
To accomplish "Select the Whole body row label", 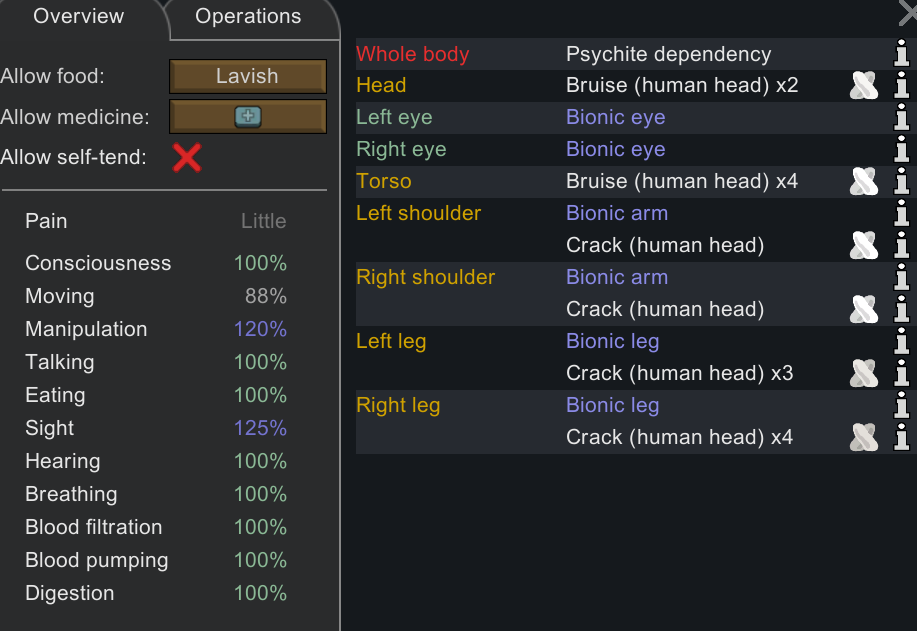I will pyautogui.click(x=413, y=54).
